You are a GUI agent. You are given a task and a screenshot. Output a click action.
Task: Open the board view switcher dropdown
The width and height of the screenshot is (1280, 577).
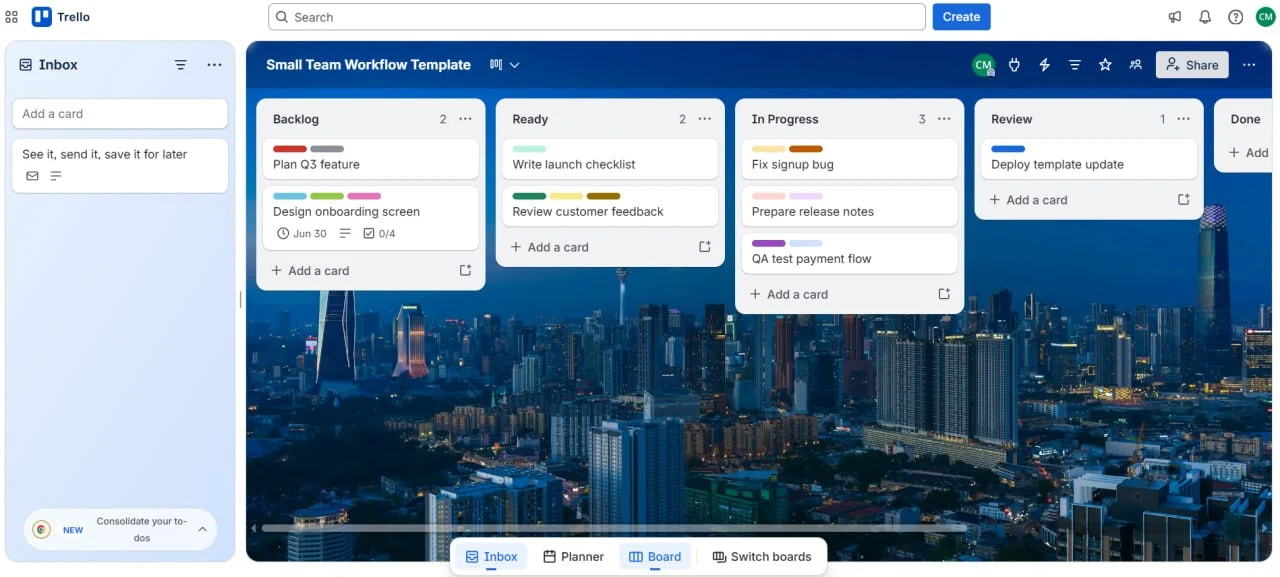pos(505,65)
